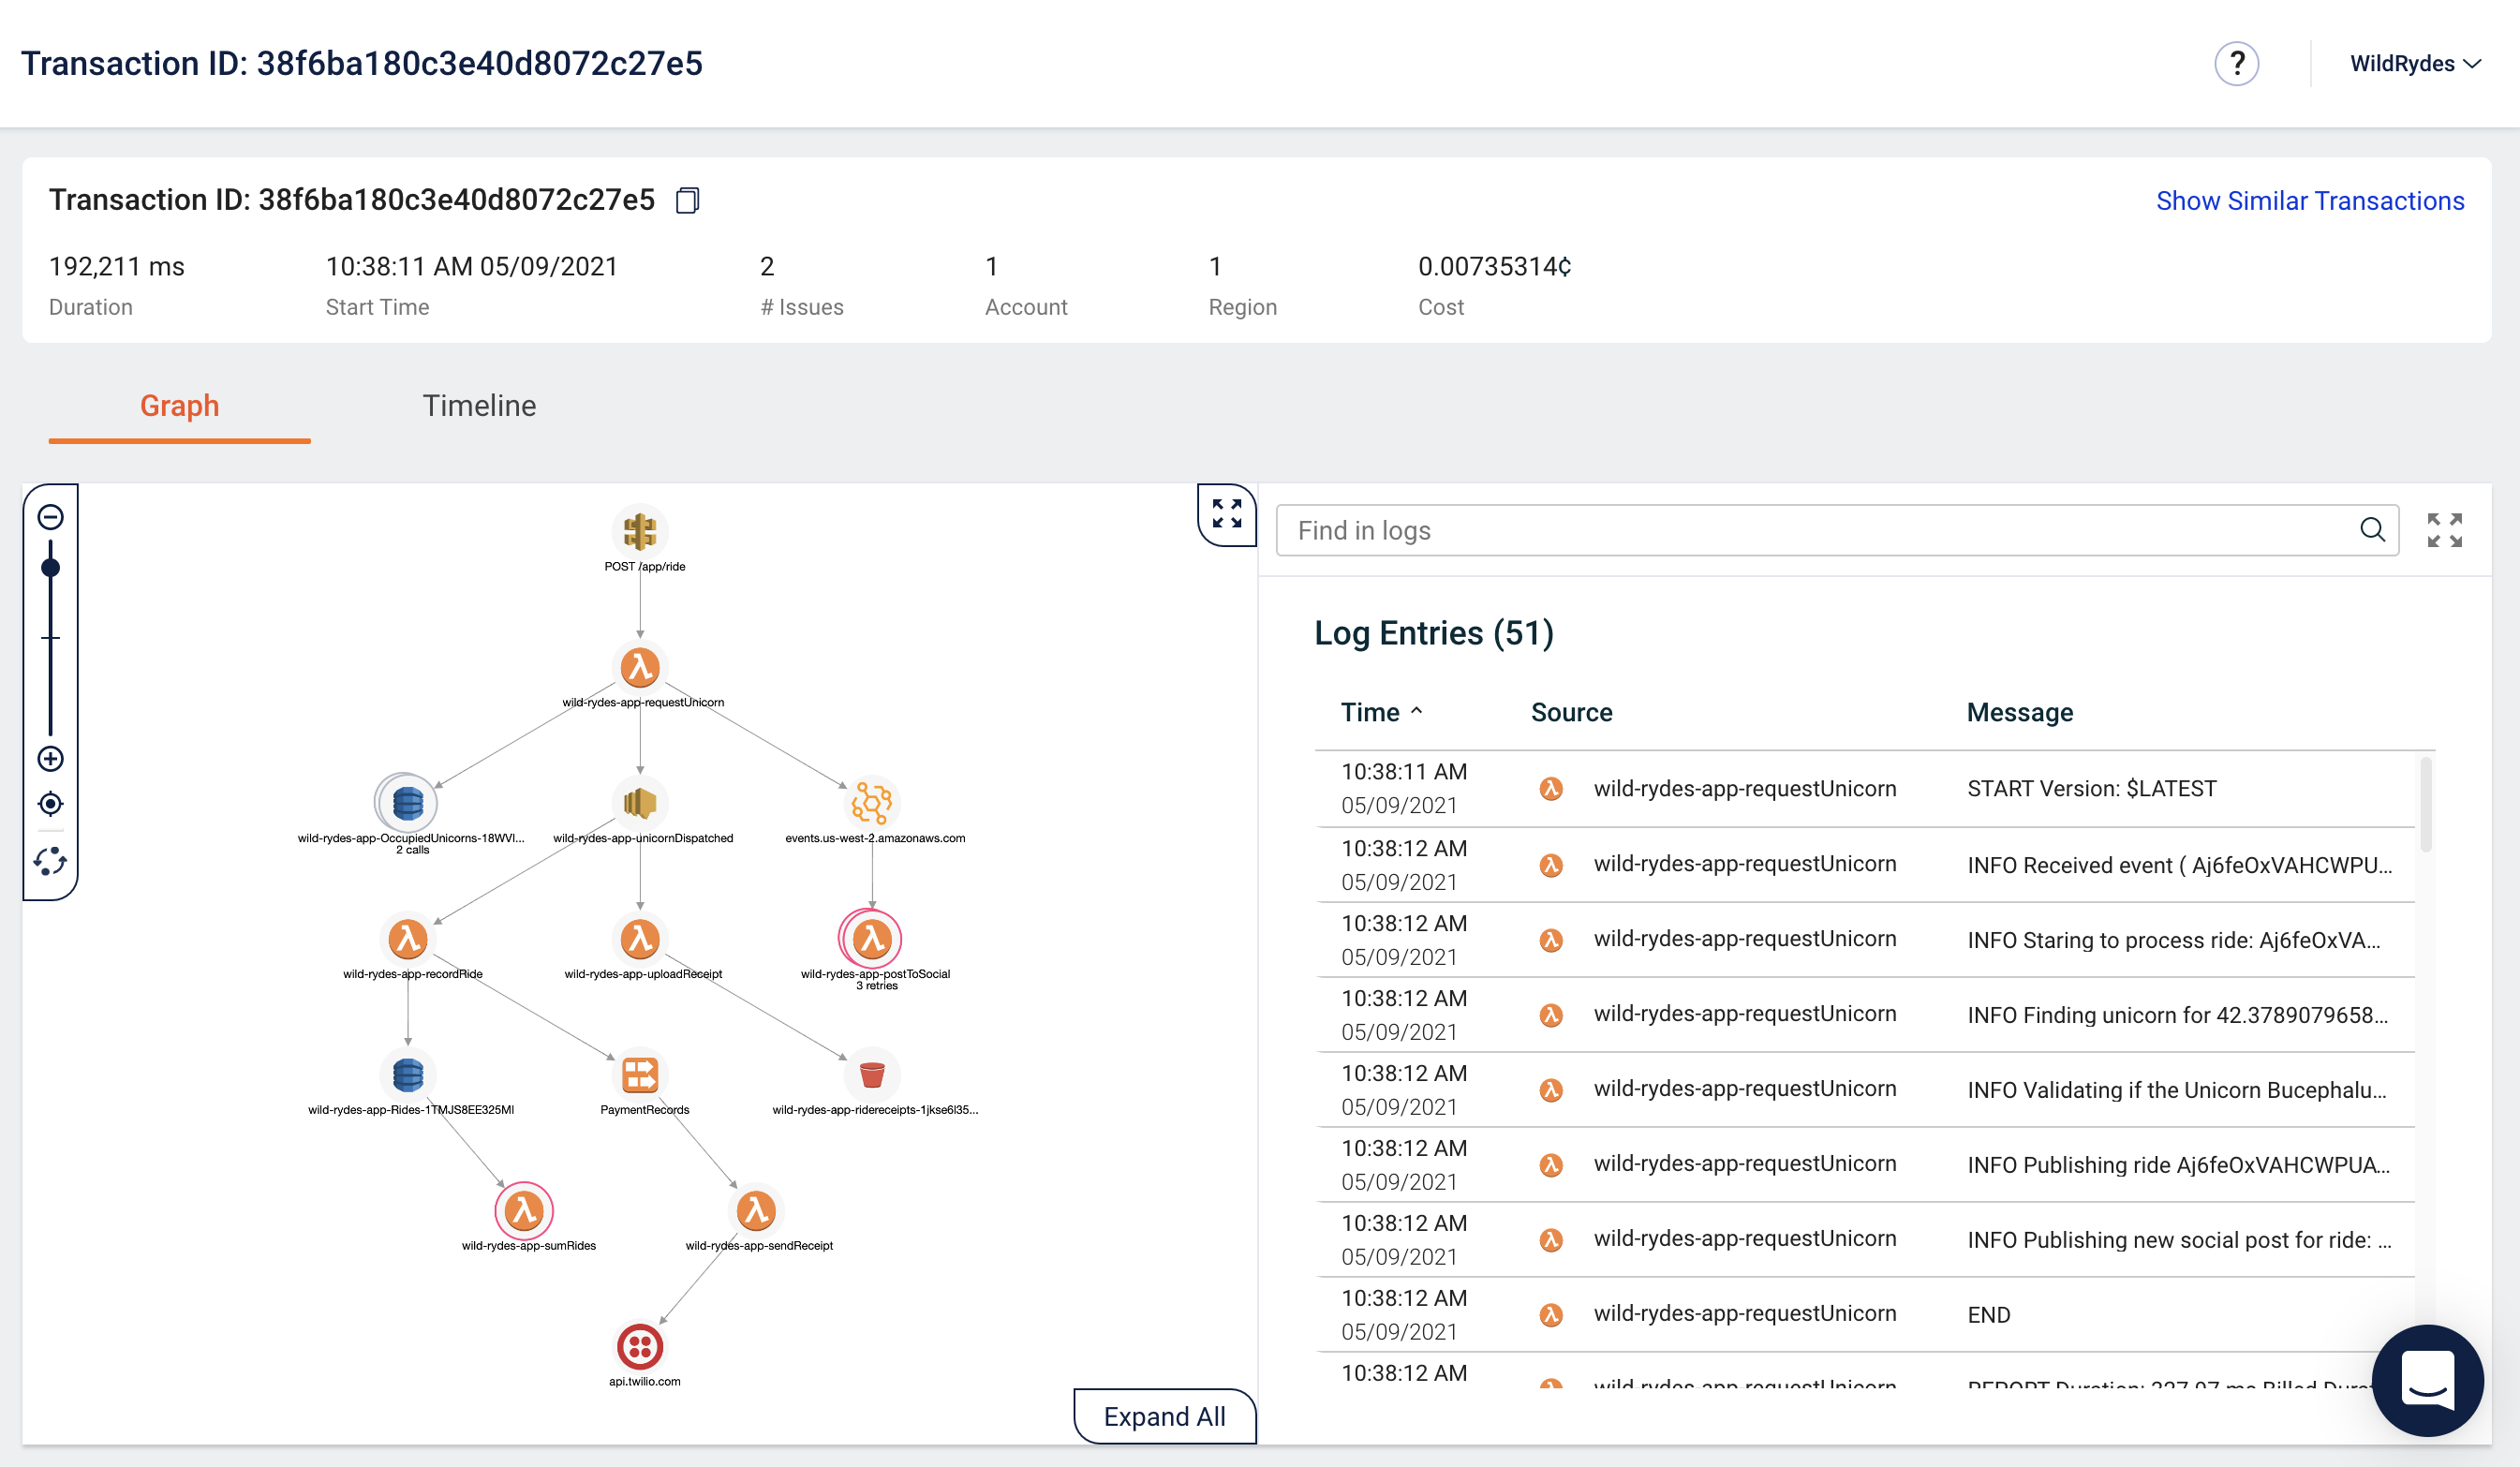Click the help question mark icon
The width and height of the screenshot is (2520, 1467).
(x=2236, y=64)
